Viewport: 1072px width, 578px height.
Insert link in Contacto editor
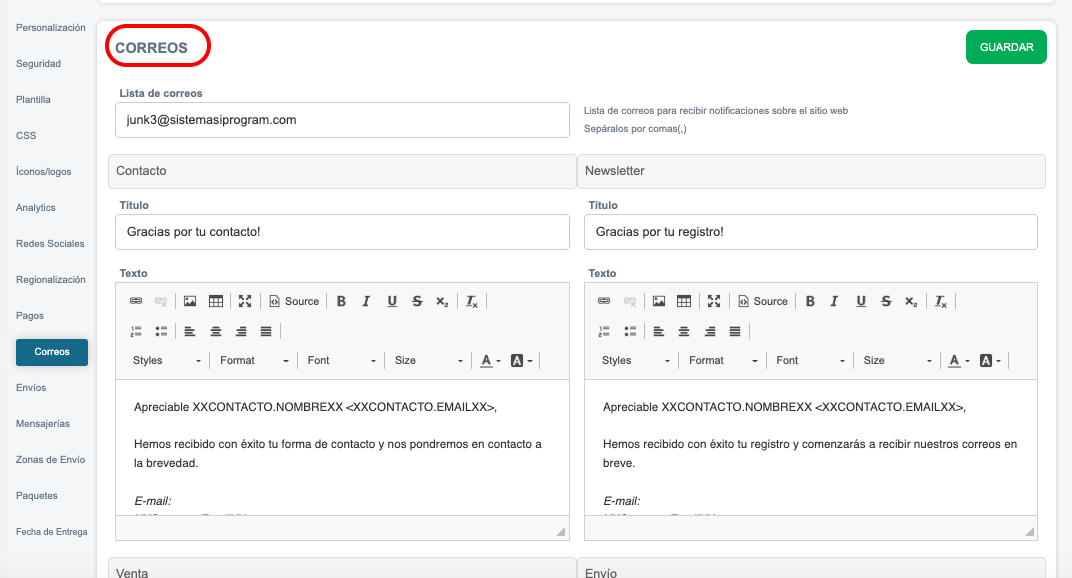point(136,301)
